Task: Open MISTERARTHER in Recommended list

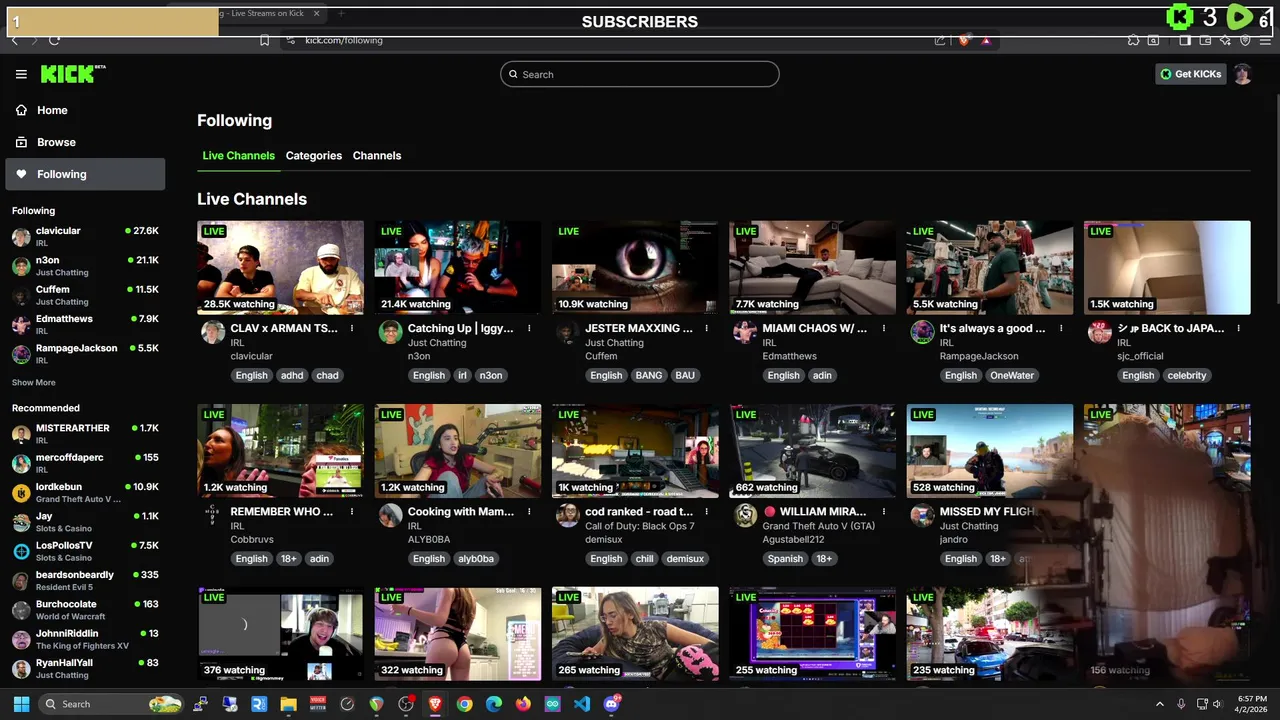Action: 85,434
